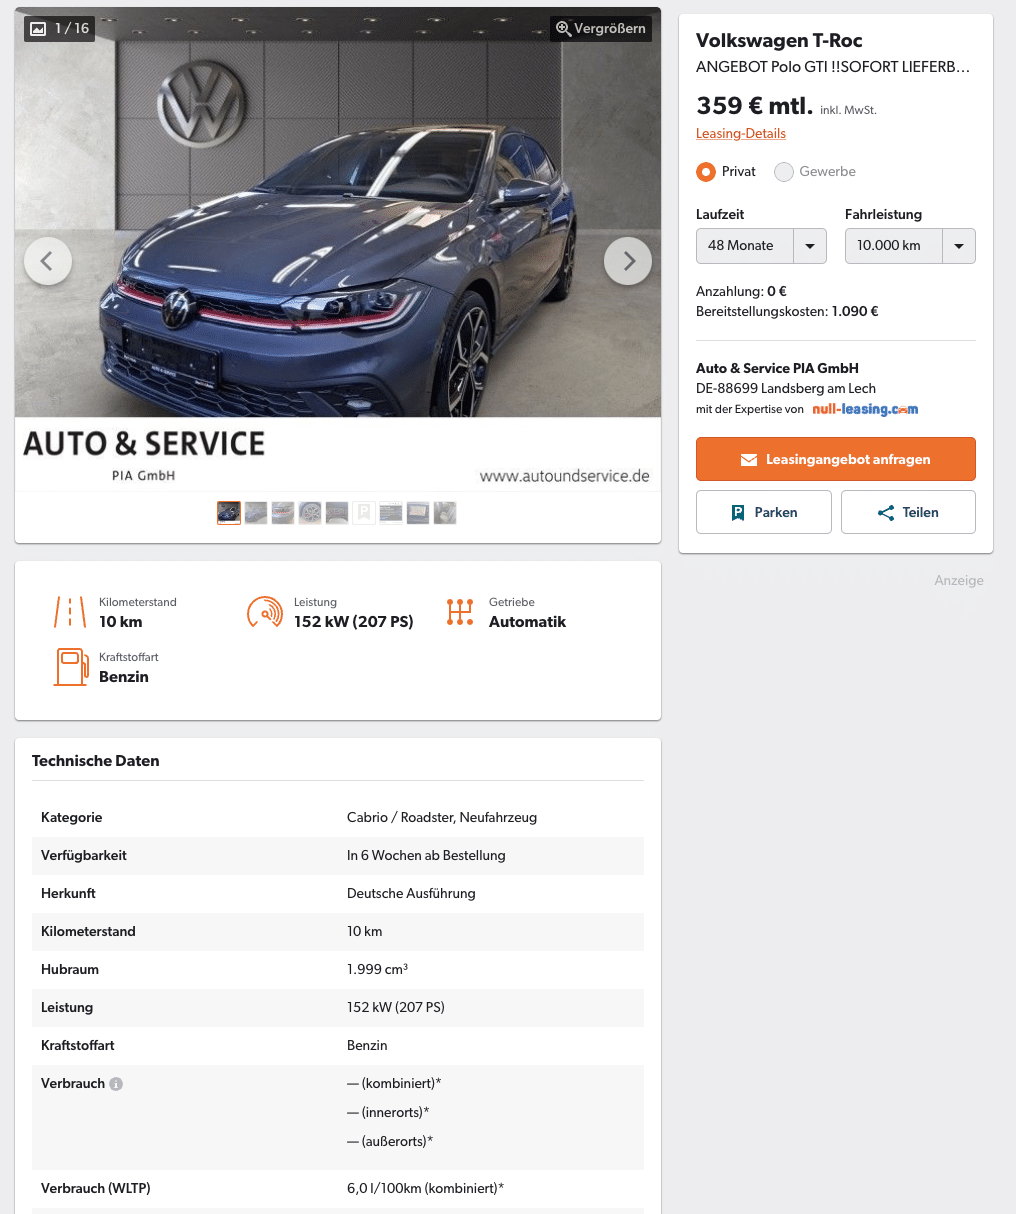
Task: Select the wheel rim gallery thumbnail
Action: coord(310,513)
